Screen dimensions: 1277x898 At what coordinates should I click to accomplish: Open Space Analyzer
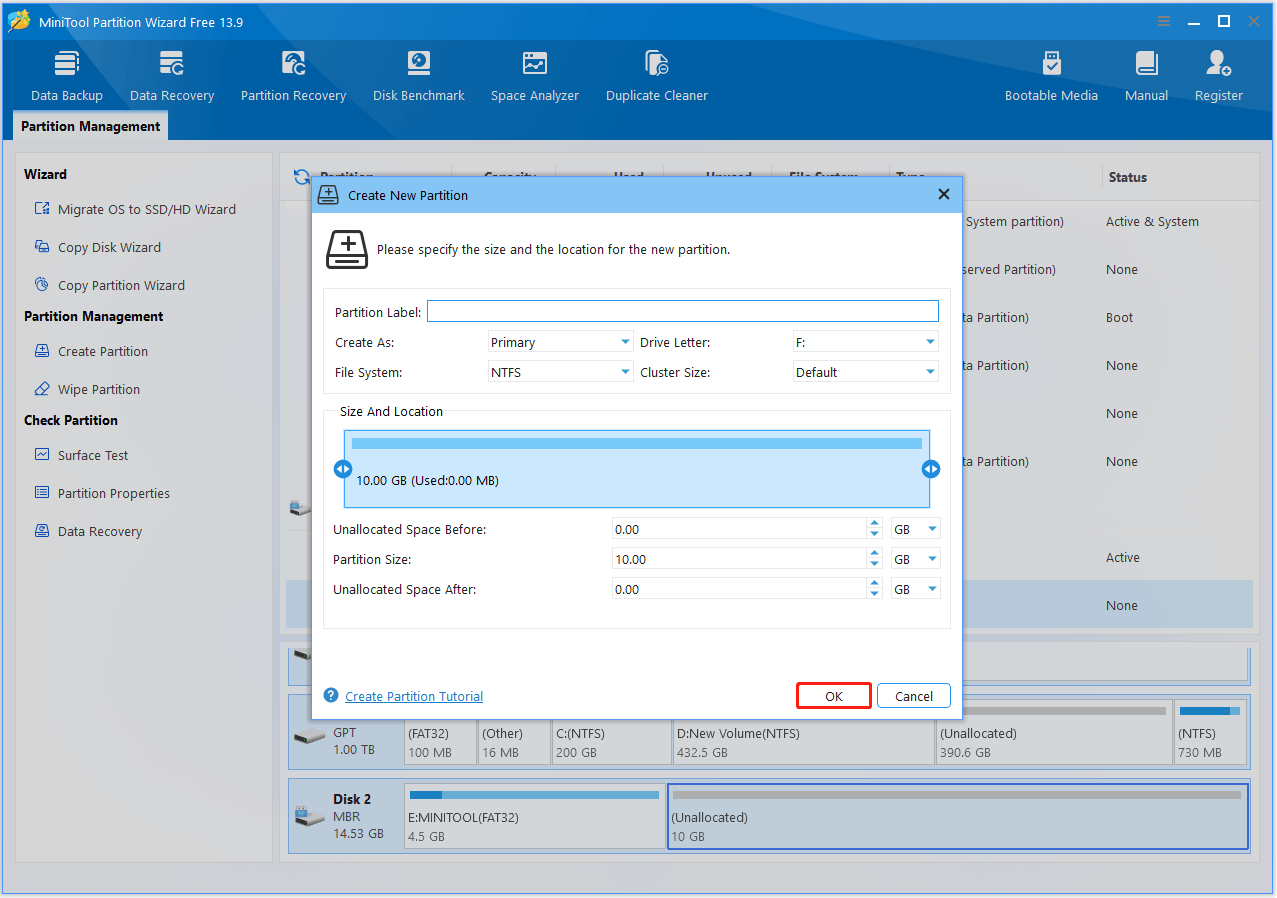tap(535, 76)
